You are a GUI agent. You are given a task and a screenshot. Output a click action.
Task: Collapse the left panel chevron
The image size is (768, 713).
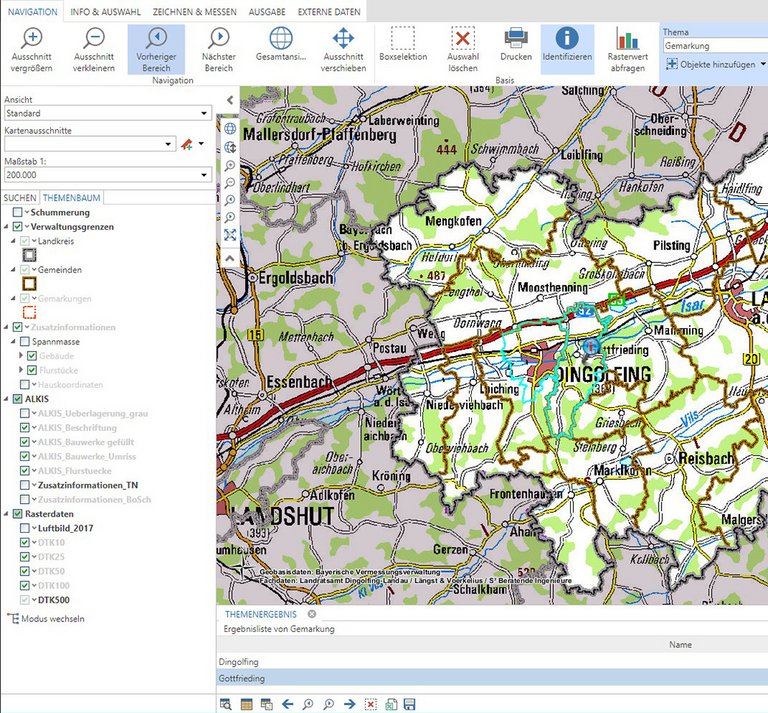[230, 100]
